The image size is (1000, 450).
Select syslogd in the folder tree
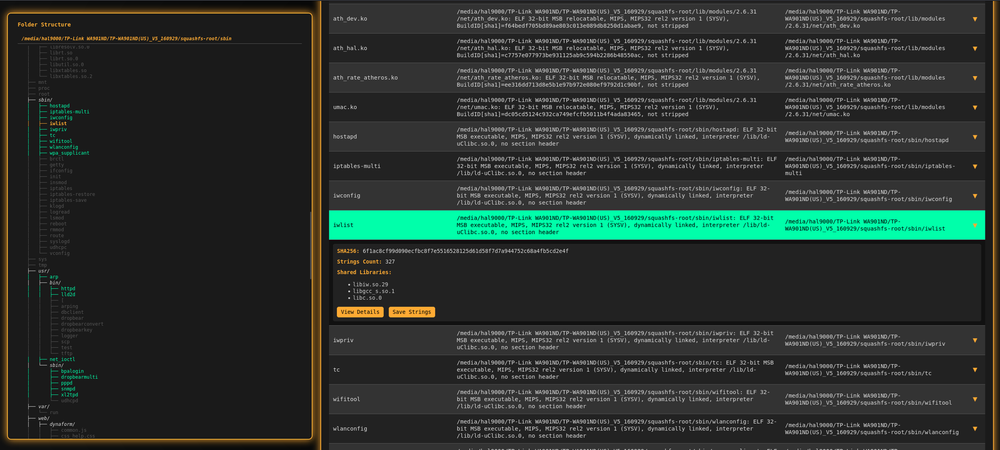(x=59, y=242)
